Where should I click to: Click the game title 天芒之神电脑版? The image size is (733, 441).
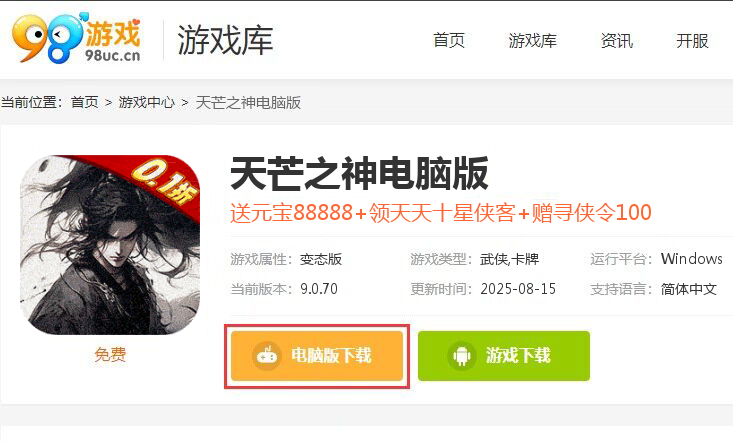tap(359, 174)
